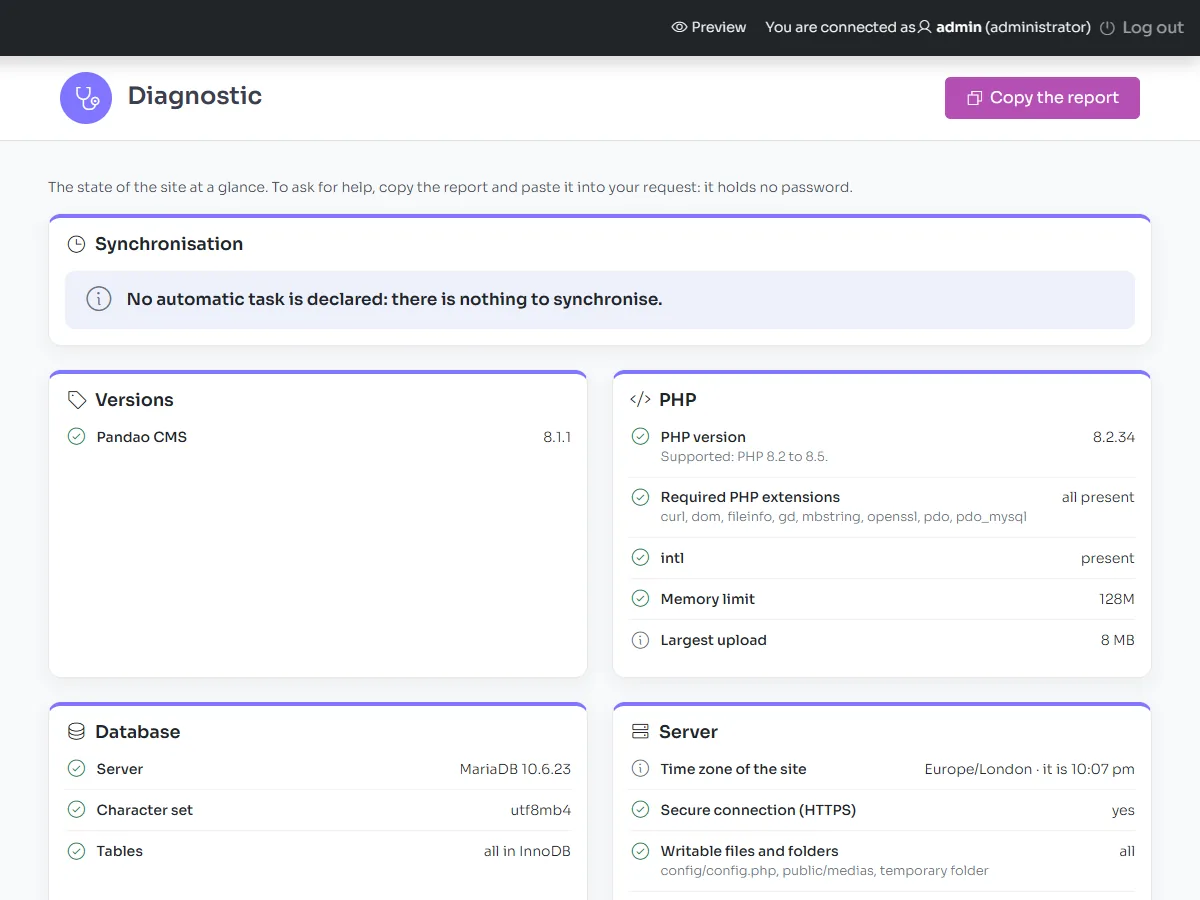
Task: Click the clock icon beside Synchronisation
Action: pyautogui.click(x=76, y=244)
